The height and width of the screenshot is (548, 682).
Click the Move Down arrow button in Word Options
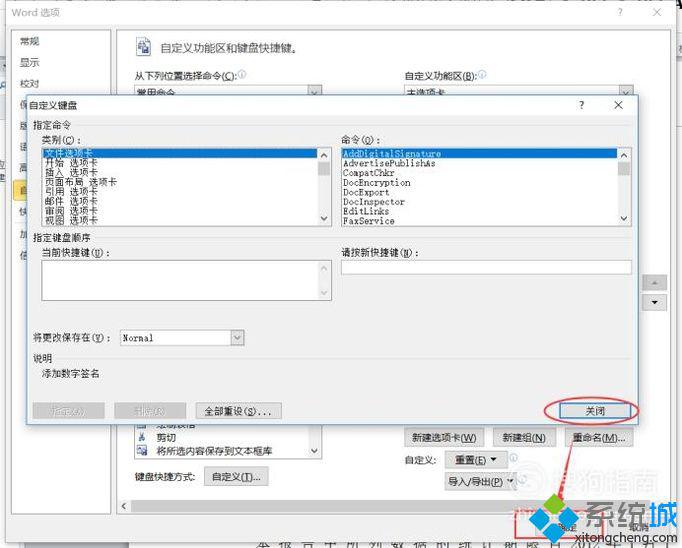point(654,302)
